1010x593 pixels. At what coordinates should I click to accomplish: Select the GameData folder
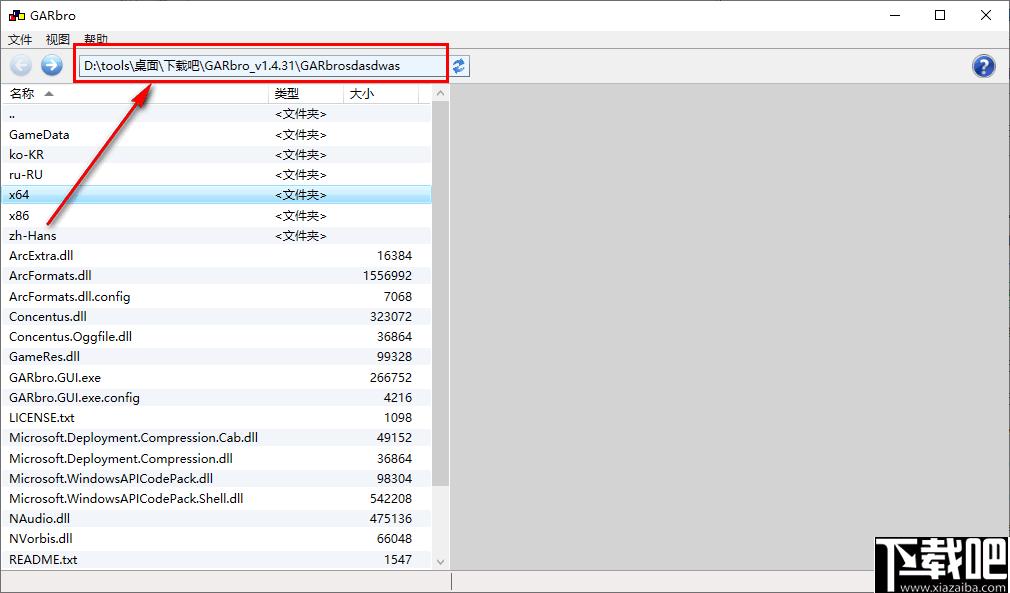(215, 135)
